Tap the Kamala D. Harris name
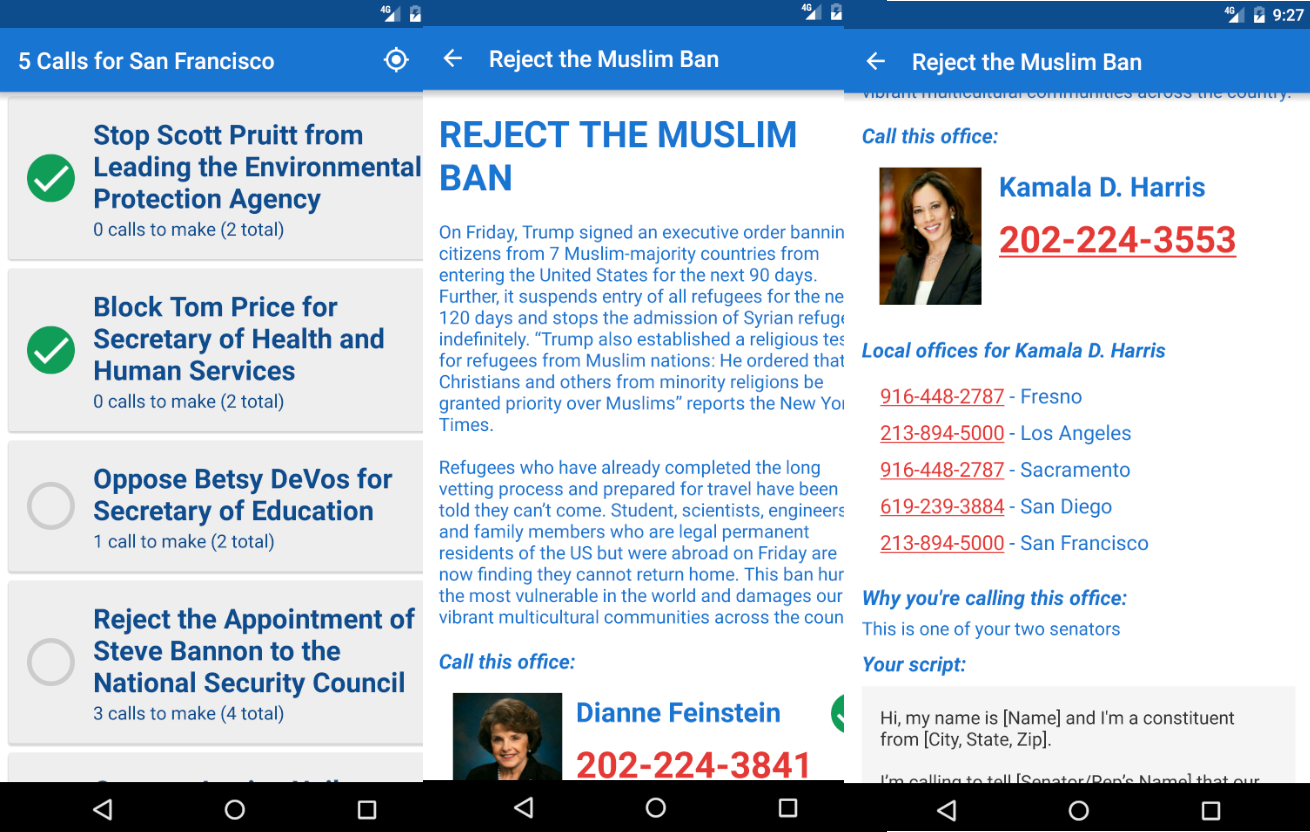The width and height of the screenshot is (1310, 832). pos(1102,187)
